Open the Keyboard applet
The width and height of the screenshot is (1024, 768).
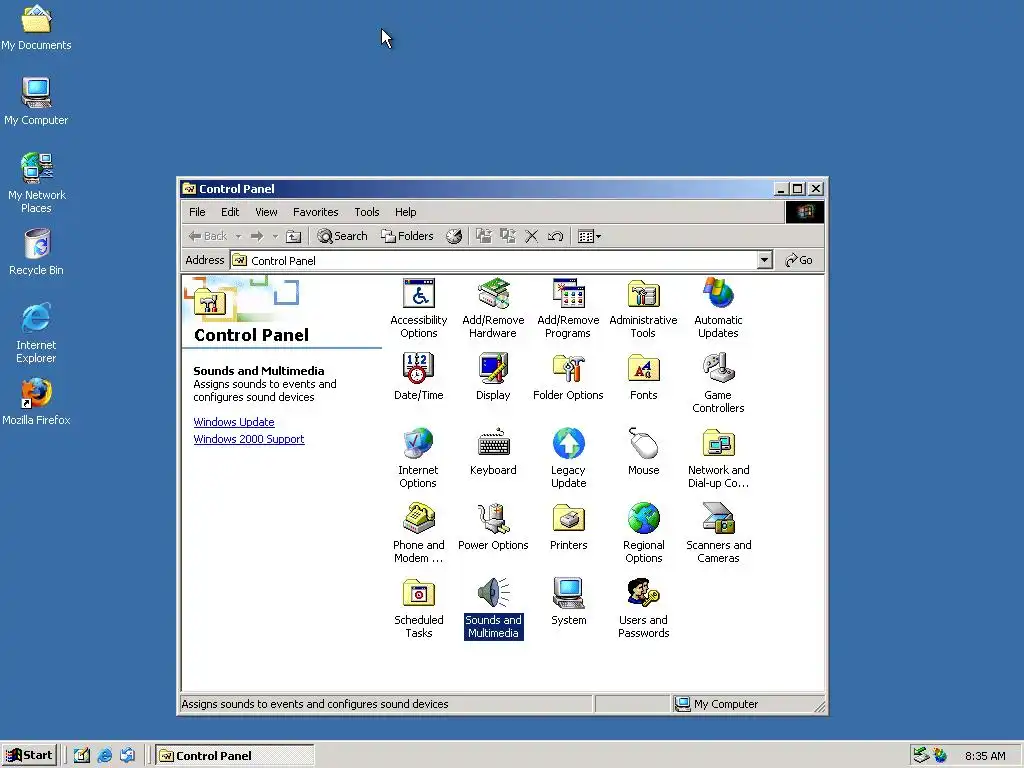tap(493, 452)
